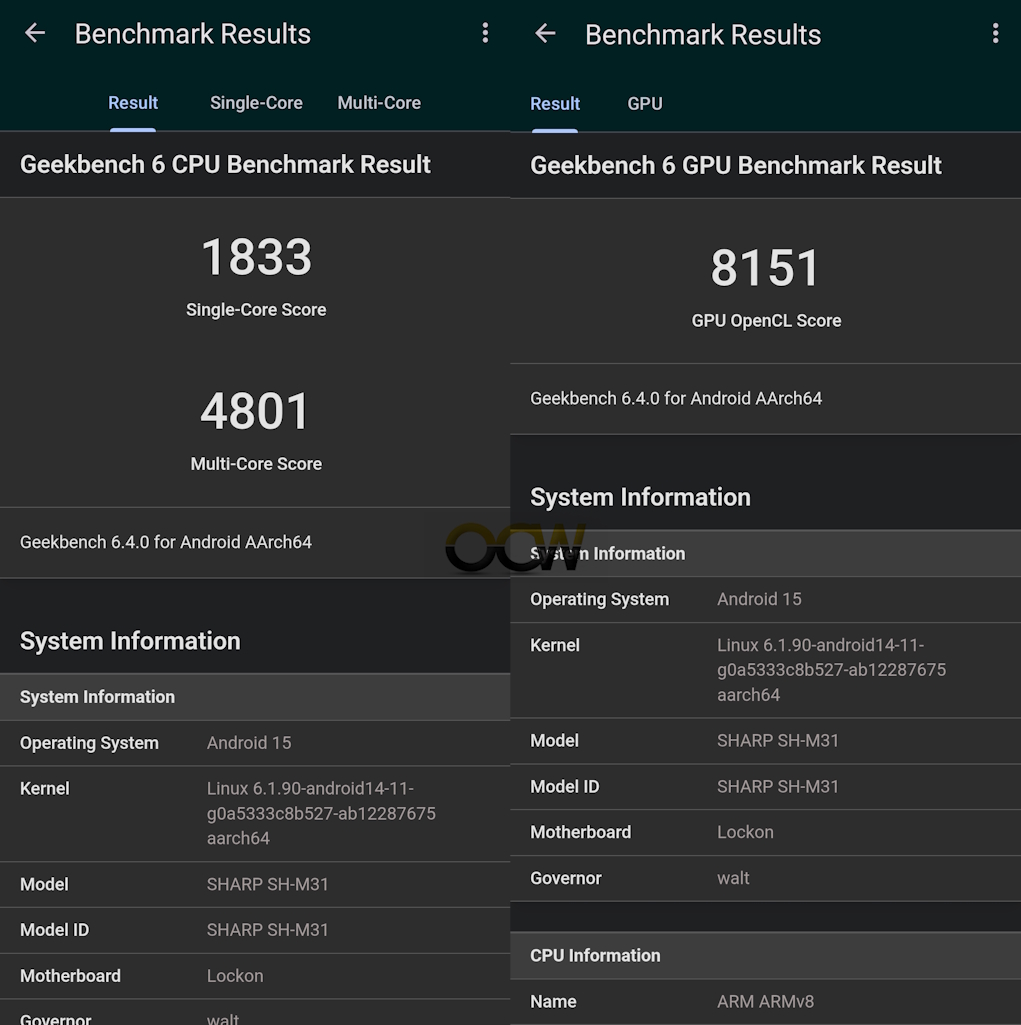The image size is (1021, 1025).
Task: Tap Geekbench 6.4.0 version text in GPU screen
Action: [676, 398]
